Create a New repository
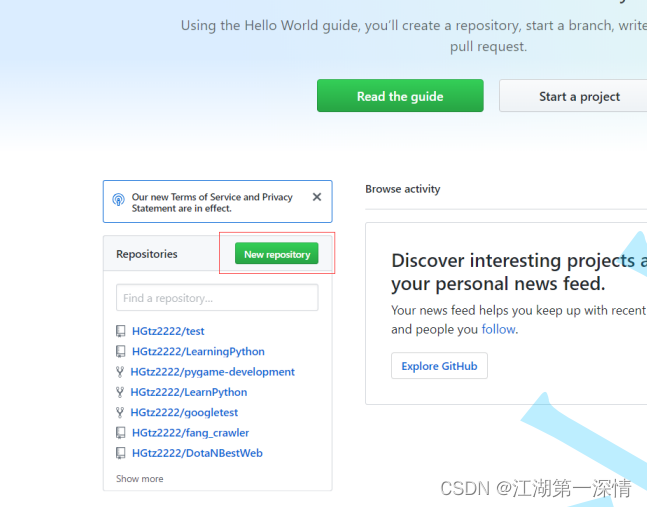 (276, 253)
